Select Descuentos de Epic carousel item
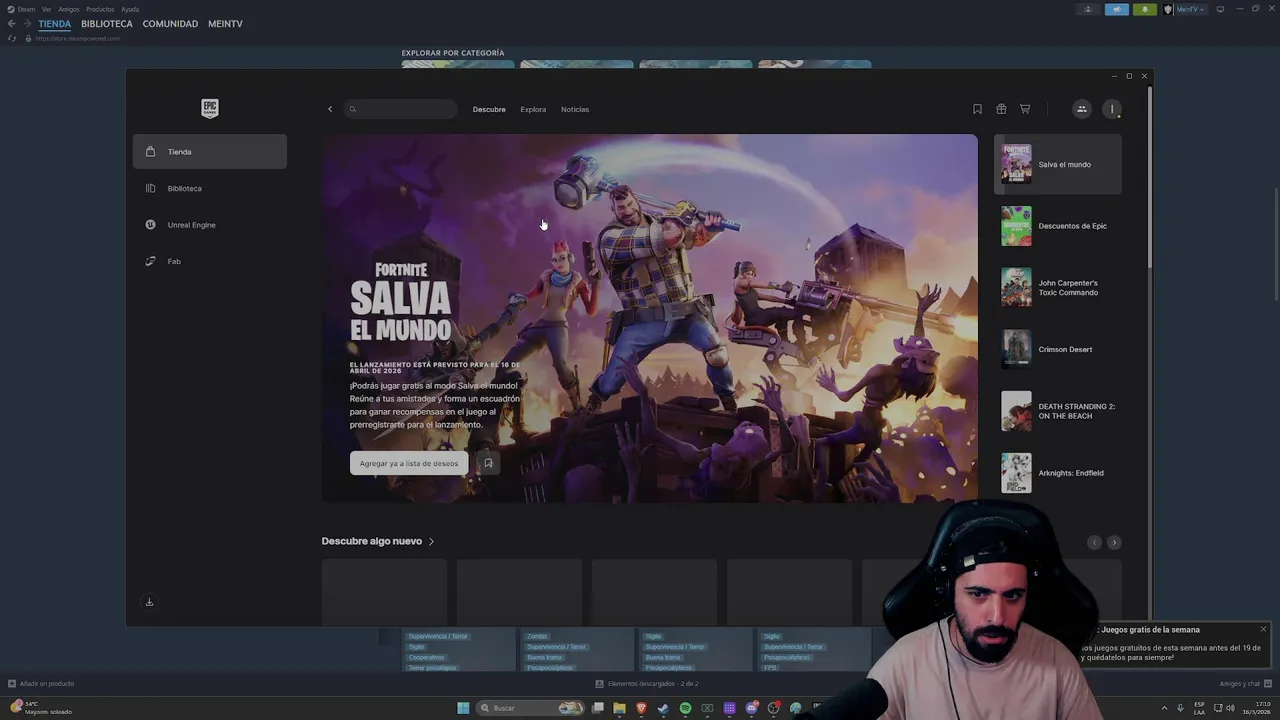Image resolution: width=1280 pixels, height=720 pixels. (1058, 226)
